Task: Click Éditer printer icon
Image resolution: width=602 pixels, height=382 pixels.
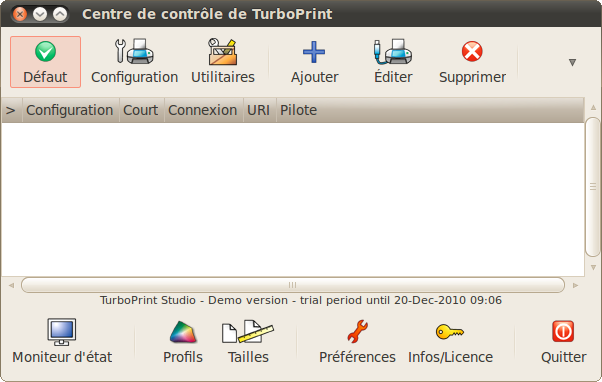Action: click(393, 62)
